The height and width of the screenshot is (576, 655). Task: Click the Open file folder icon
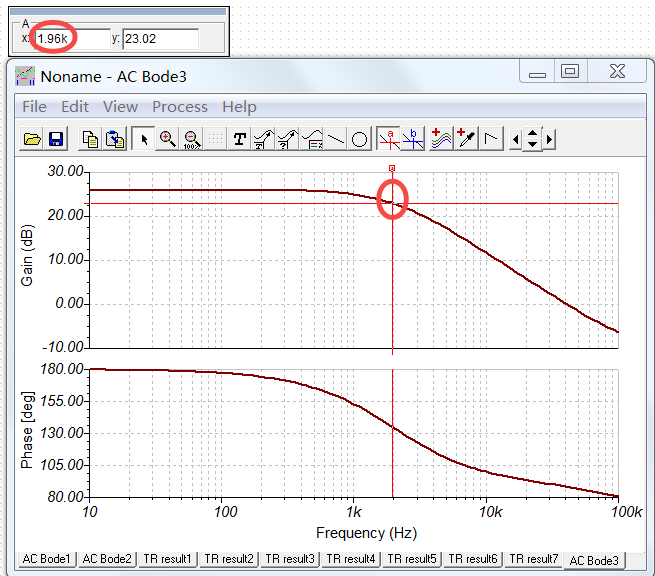pos(32,139)
